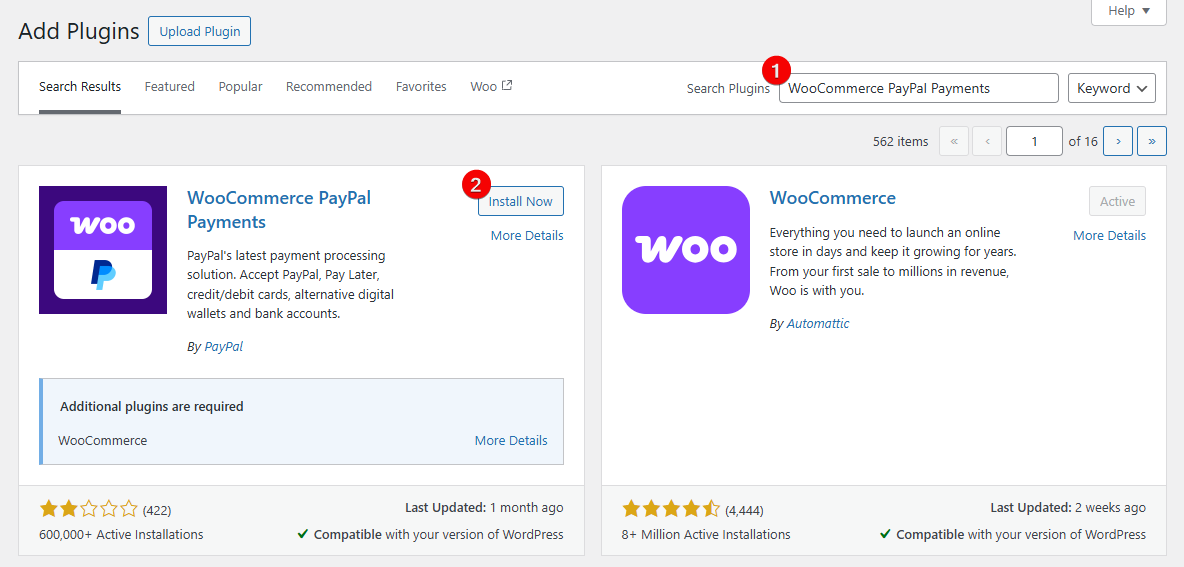
Task: Focus the Search Plugins text field
Action: [918, 88]
